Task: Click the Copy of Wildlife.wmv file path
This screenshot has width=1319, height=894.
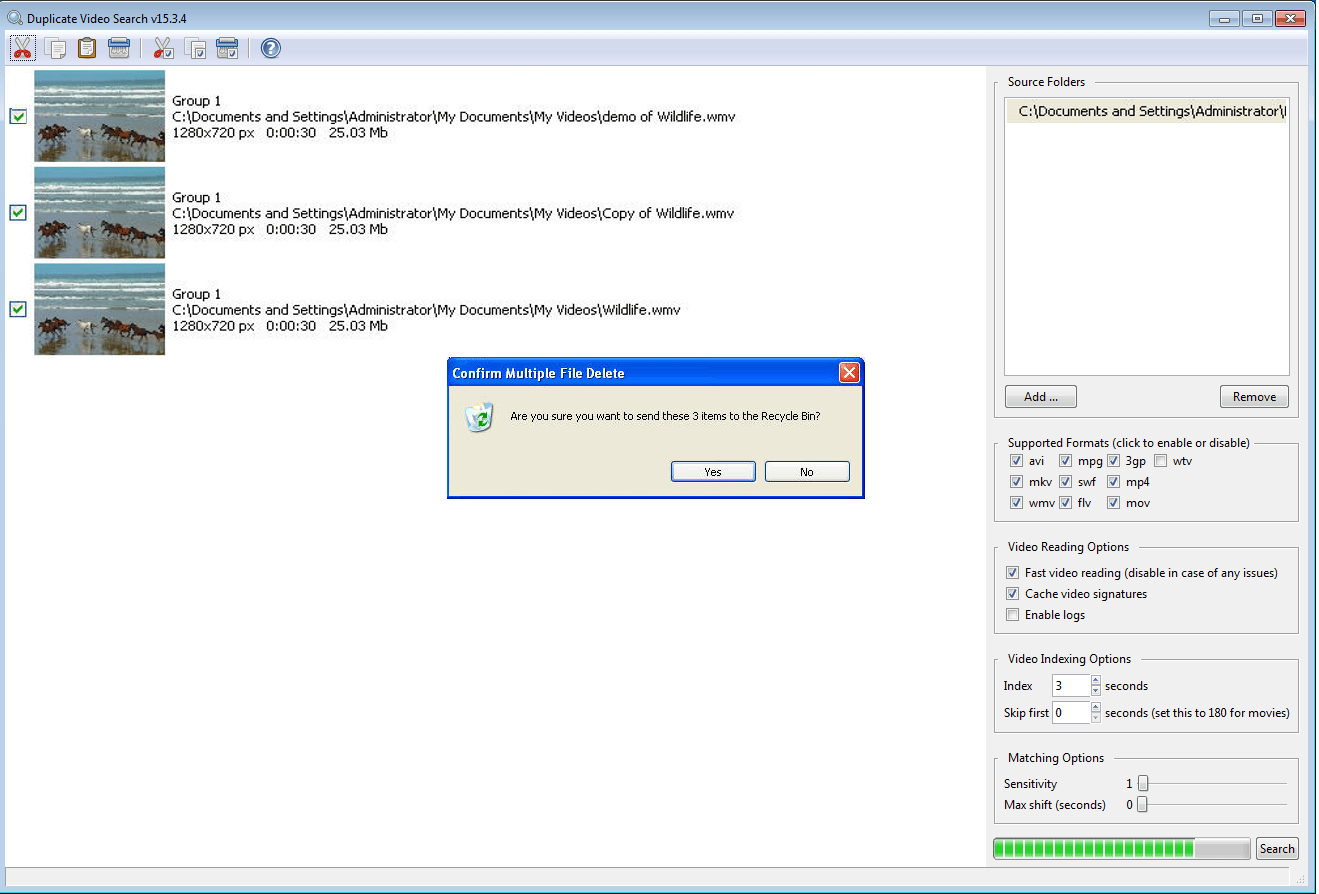Action: pos(453,213)
